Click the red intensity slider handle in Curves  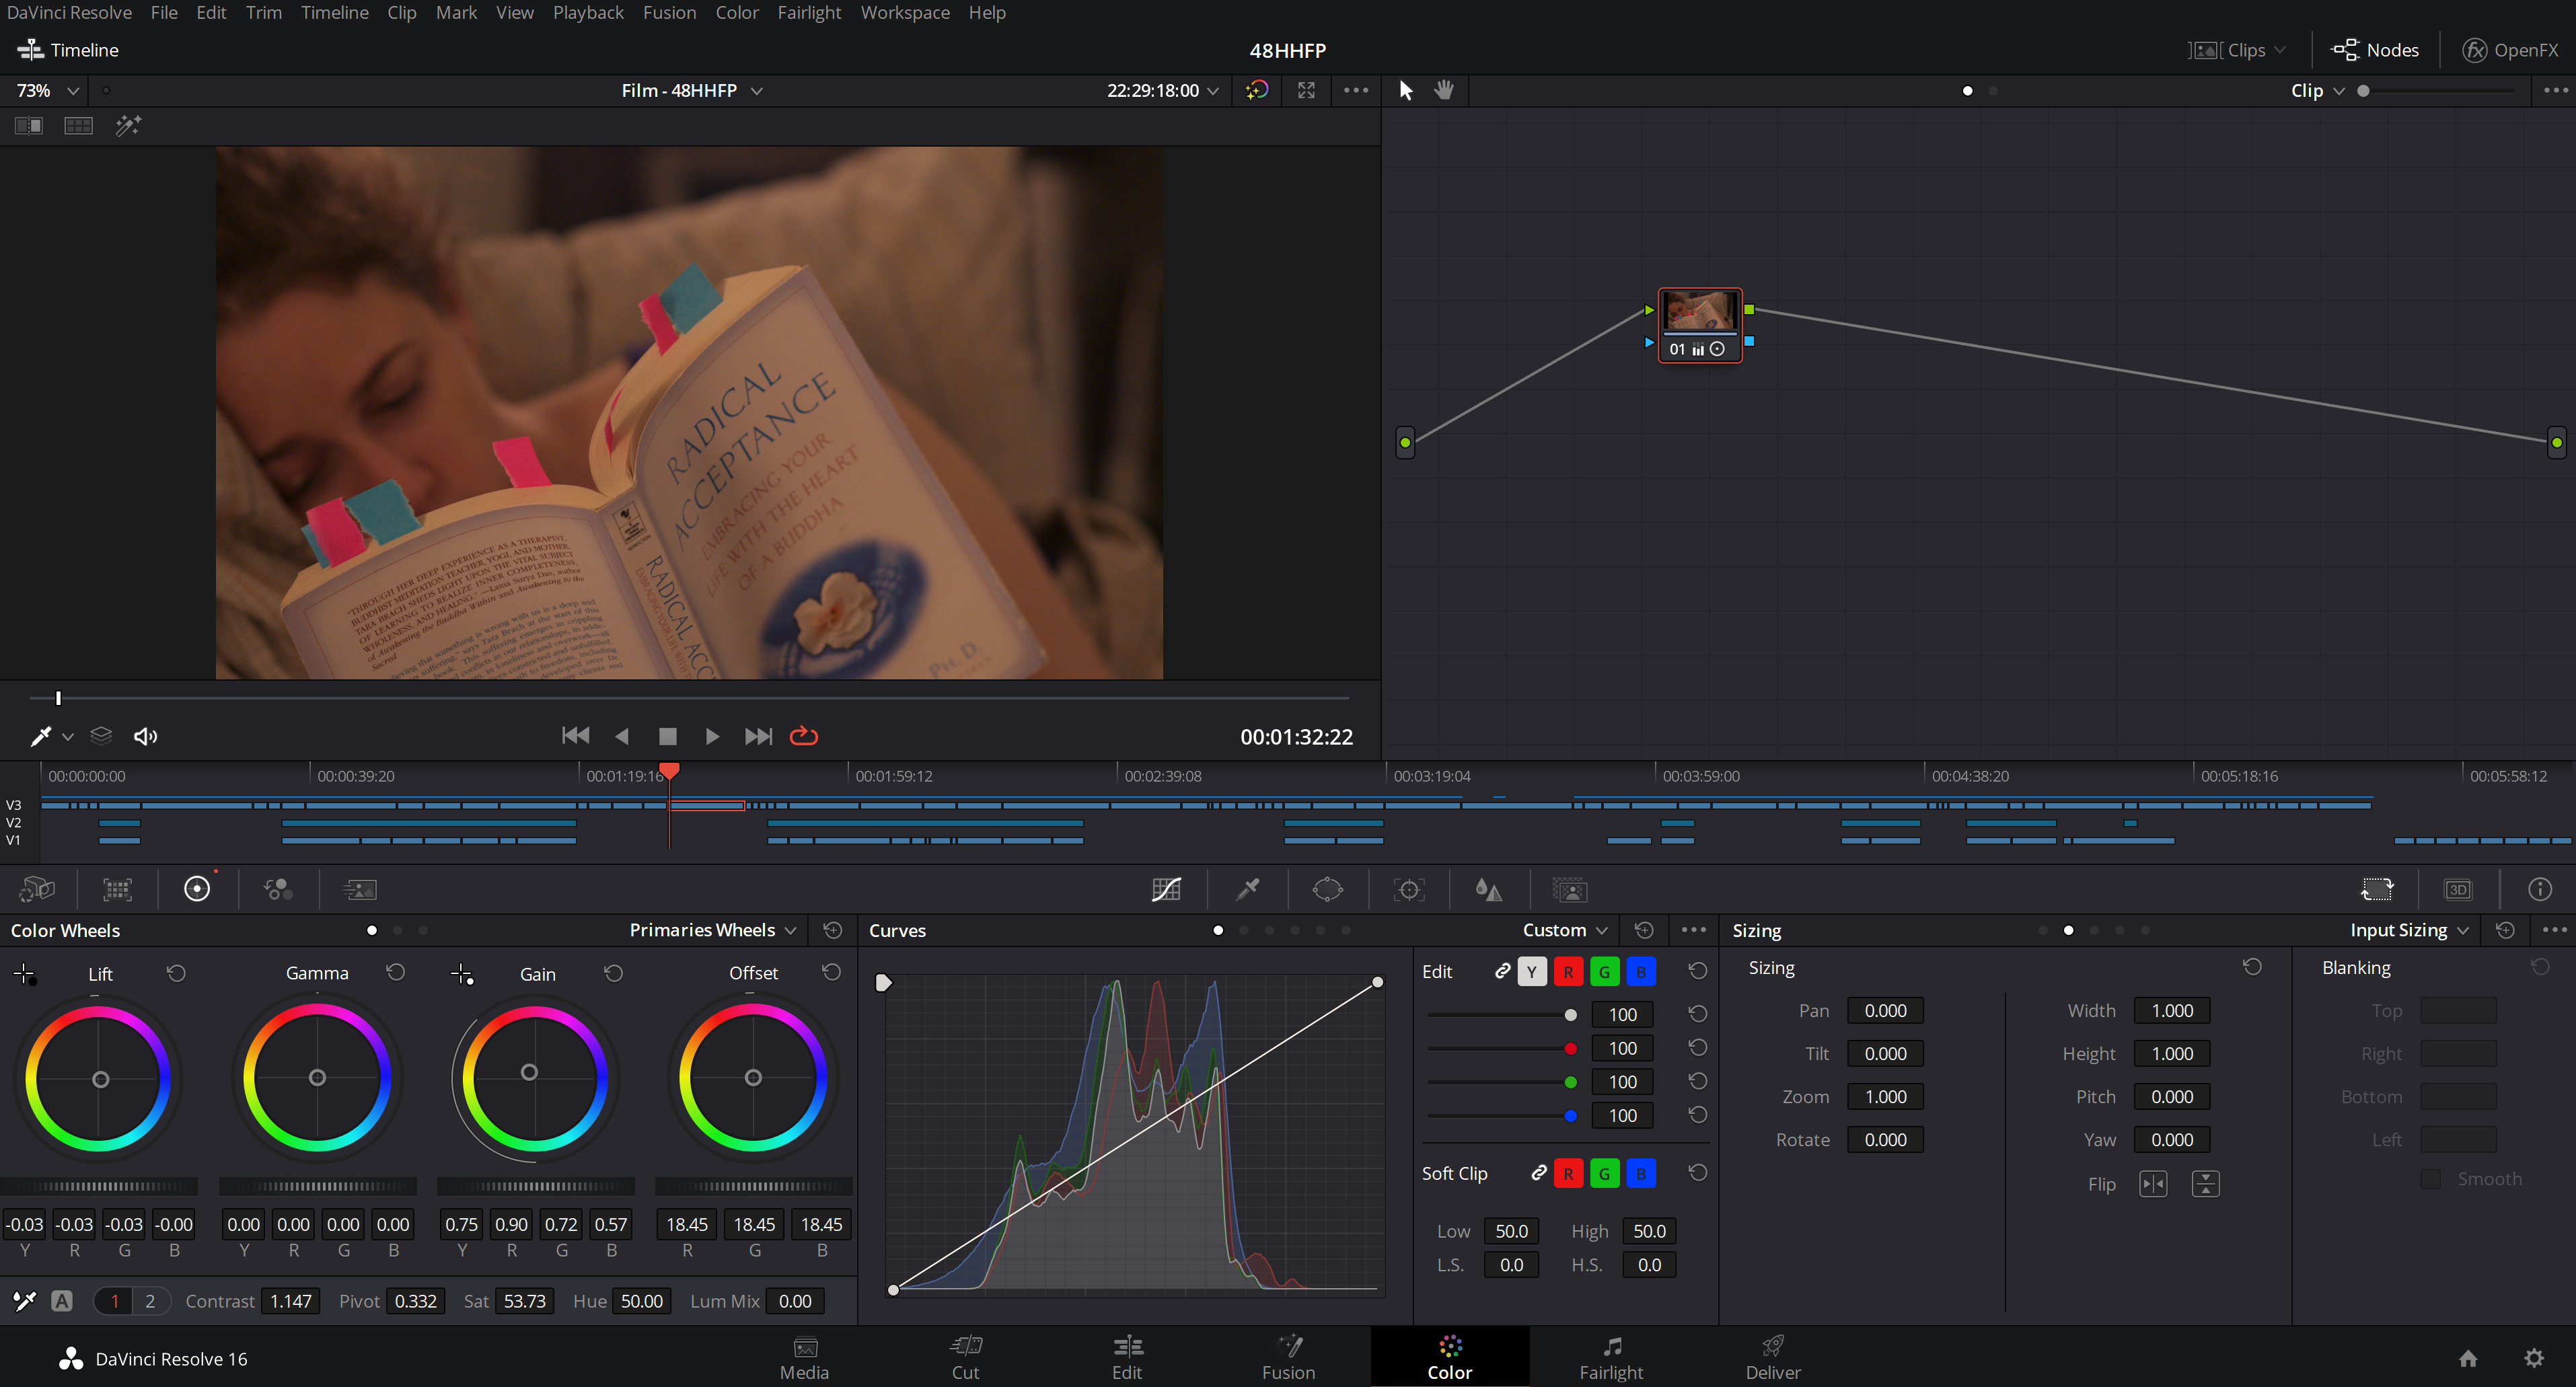tap(1570, 1048)
